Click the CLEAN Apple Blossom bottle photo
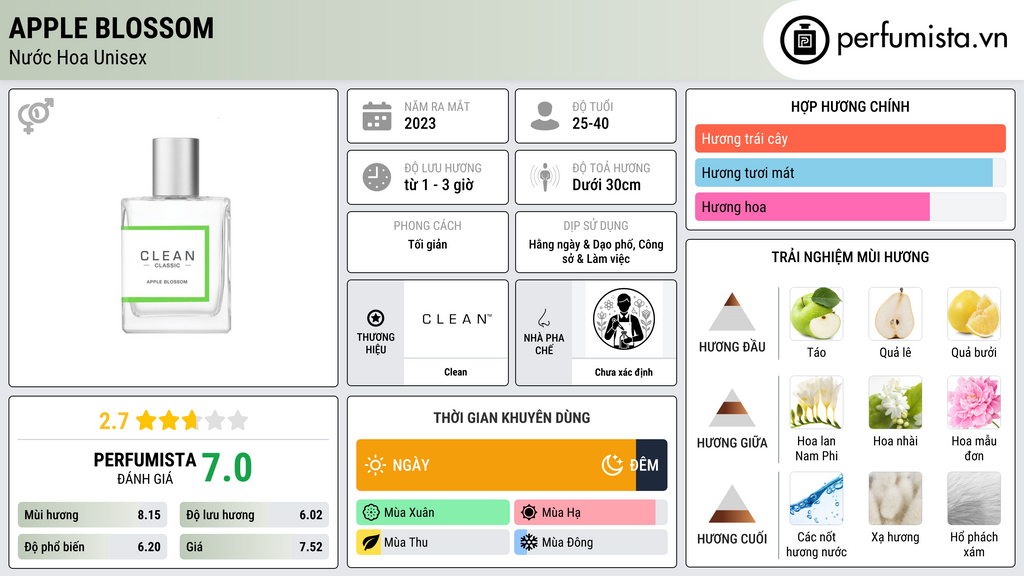This screenshot has height=576, width=1024. coord(175,235)
